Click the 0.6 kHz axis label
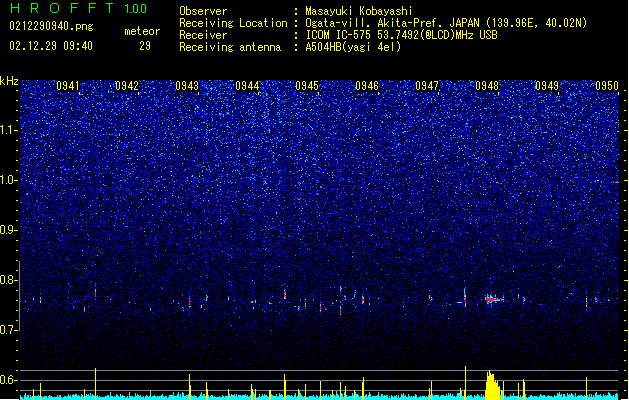Viewport: 629px width, 400px height. [x=9, y=380]
